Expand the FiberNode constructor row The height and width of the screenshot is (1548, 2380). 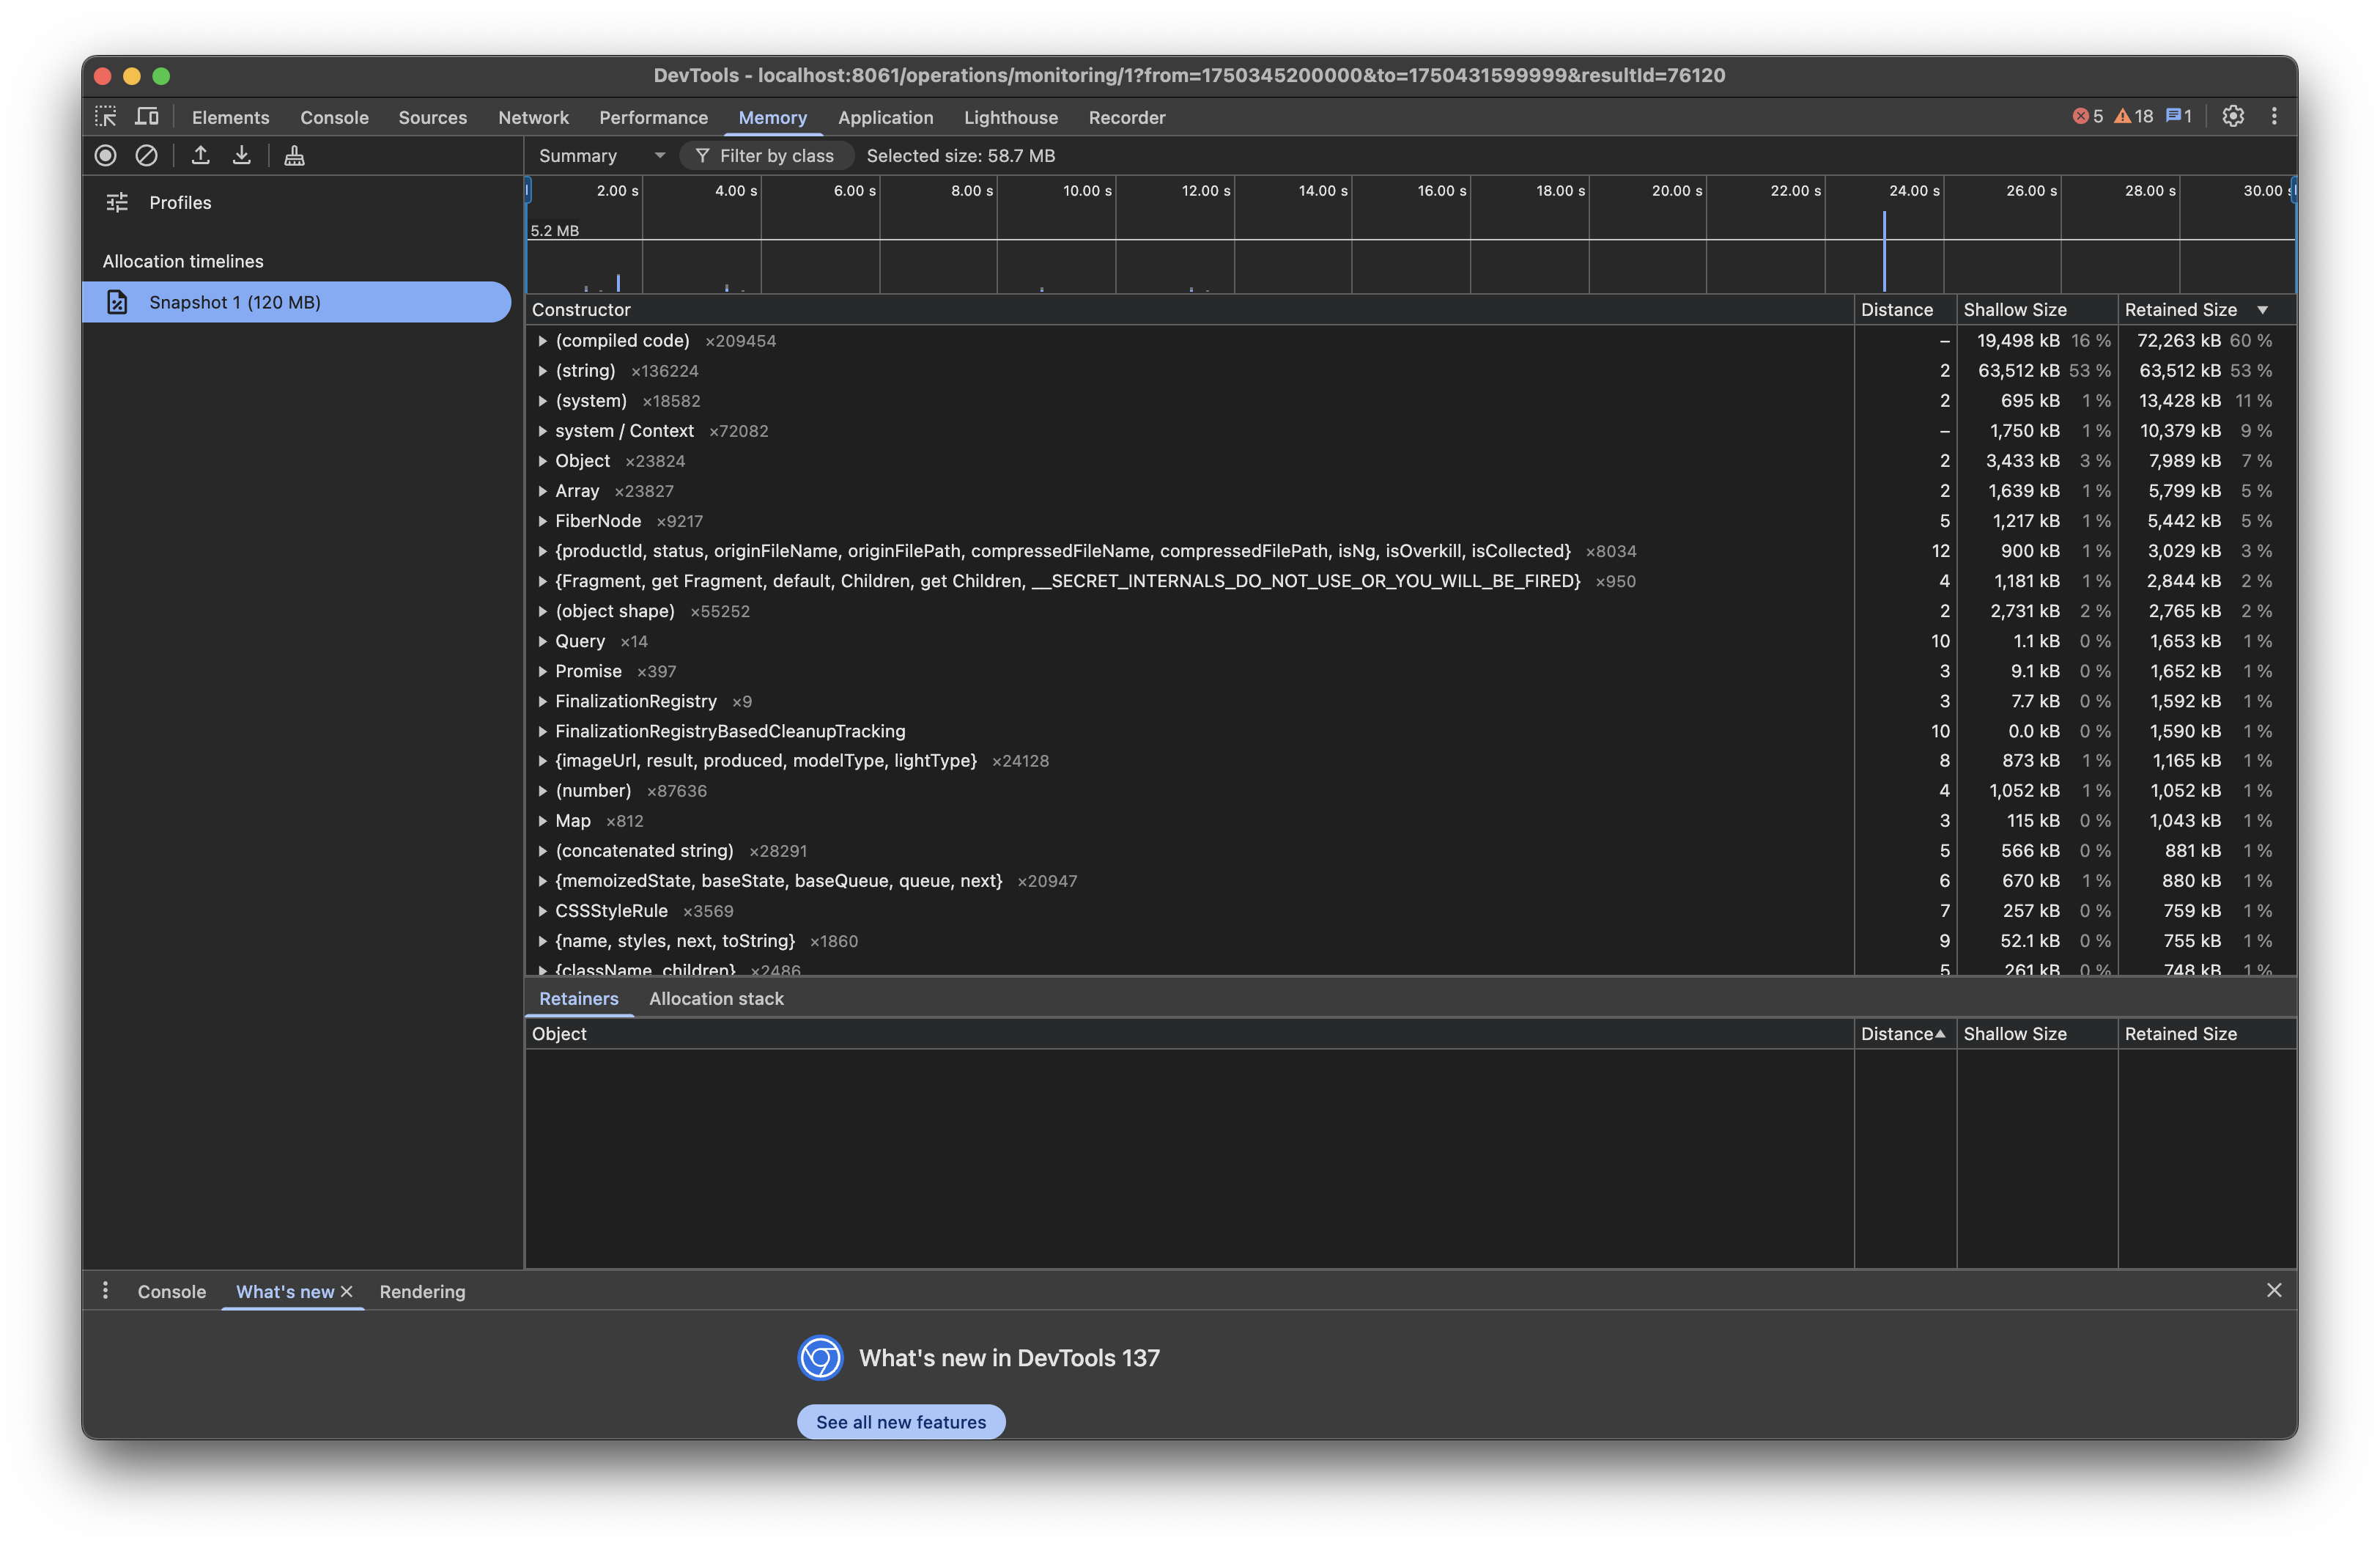point(542,521)
